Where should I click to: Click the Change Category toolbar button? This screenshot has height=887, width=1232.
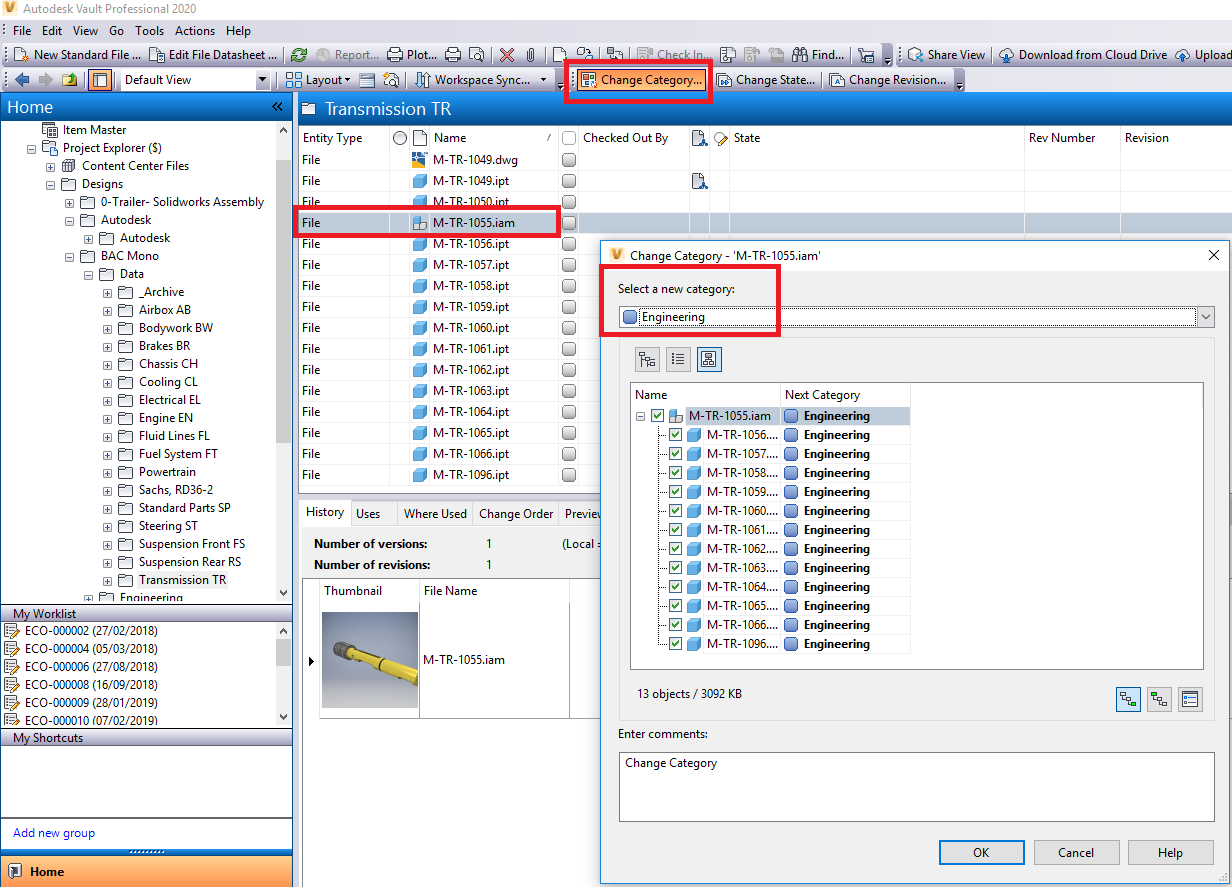tap(641, 80)
